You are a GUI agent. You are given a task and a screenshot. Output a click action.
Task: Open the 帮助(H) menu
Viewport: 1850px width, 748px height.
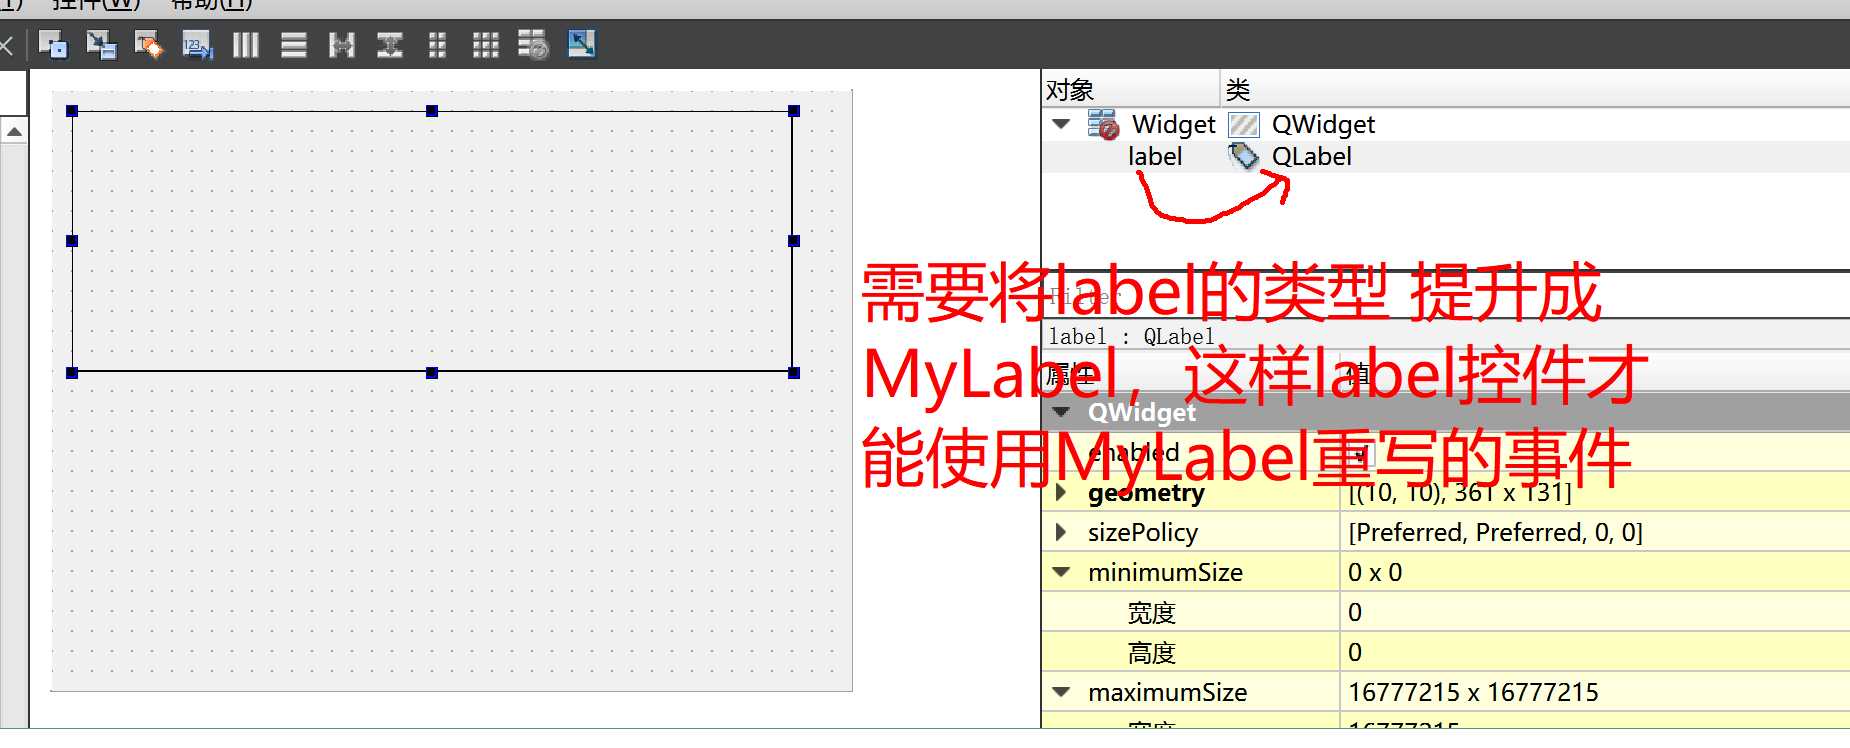[212, 5]
